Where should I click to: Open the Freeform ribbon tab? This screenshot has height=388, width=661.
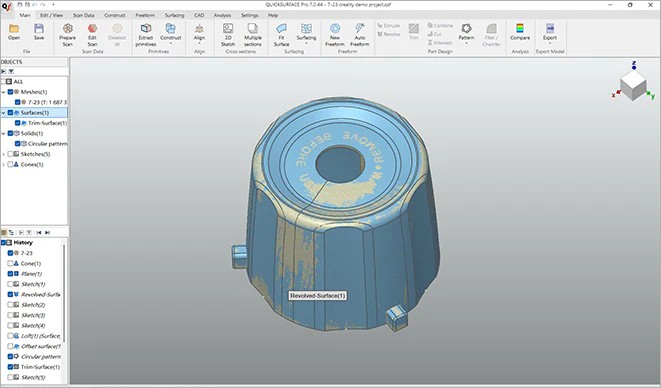coord(145,15)
